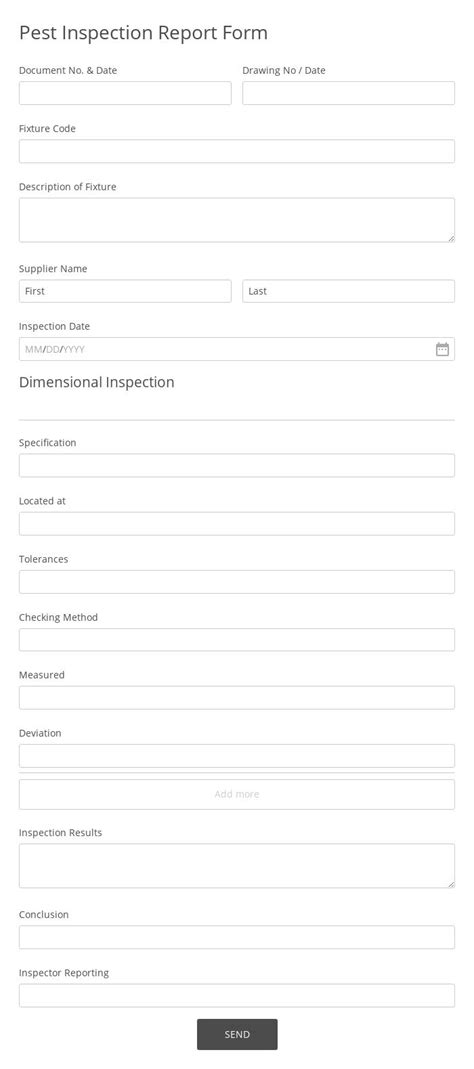Select the Specification input box
This screenshot has height=1069, width=474.
tap(237, 466)
